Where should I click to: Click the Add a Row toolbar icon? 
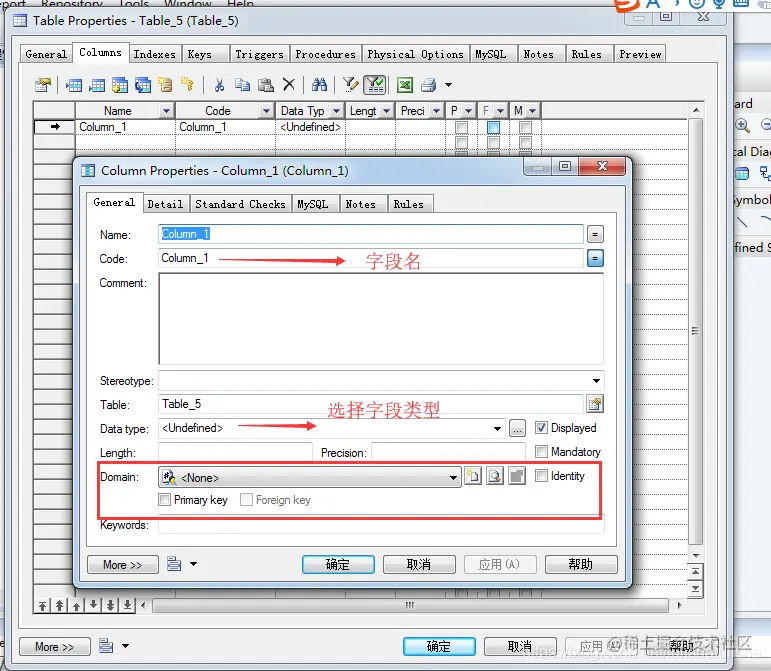96,85
